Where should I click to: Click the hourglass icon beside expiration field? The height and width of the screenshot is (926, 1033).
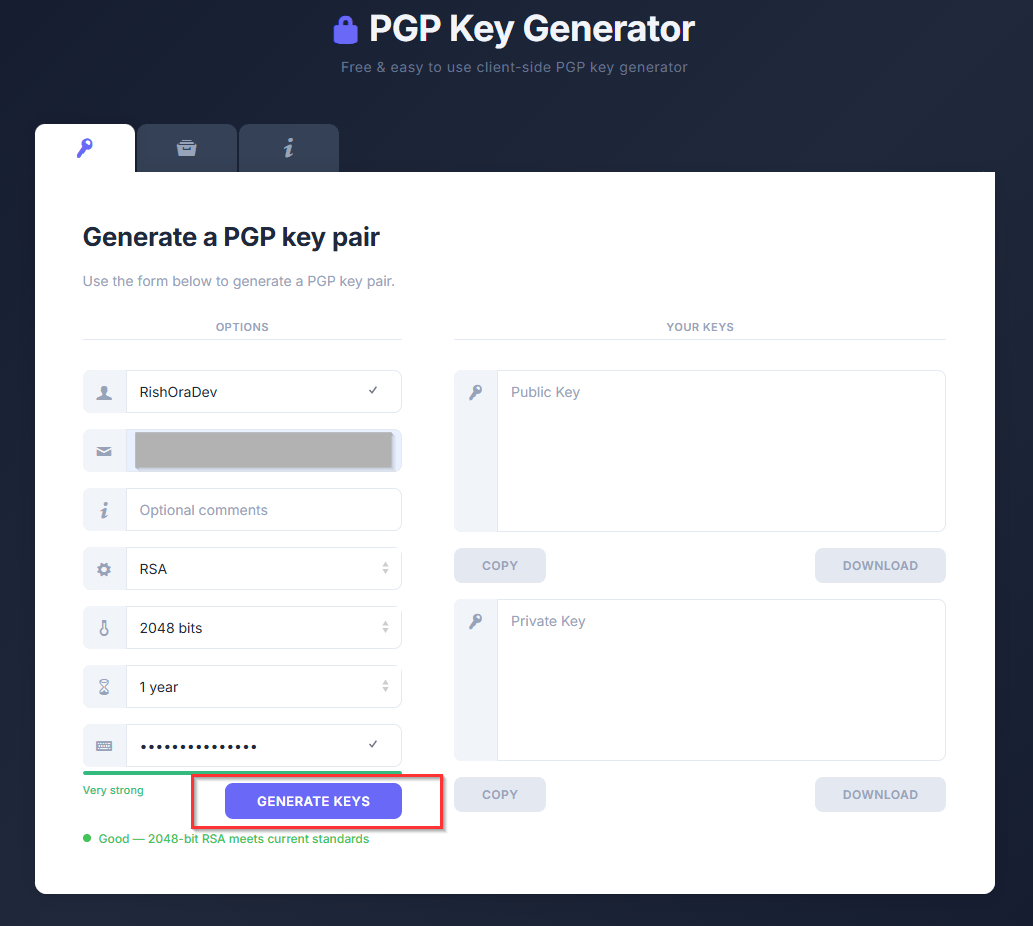click(x=104, y=687)
